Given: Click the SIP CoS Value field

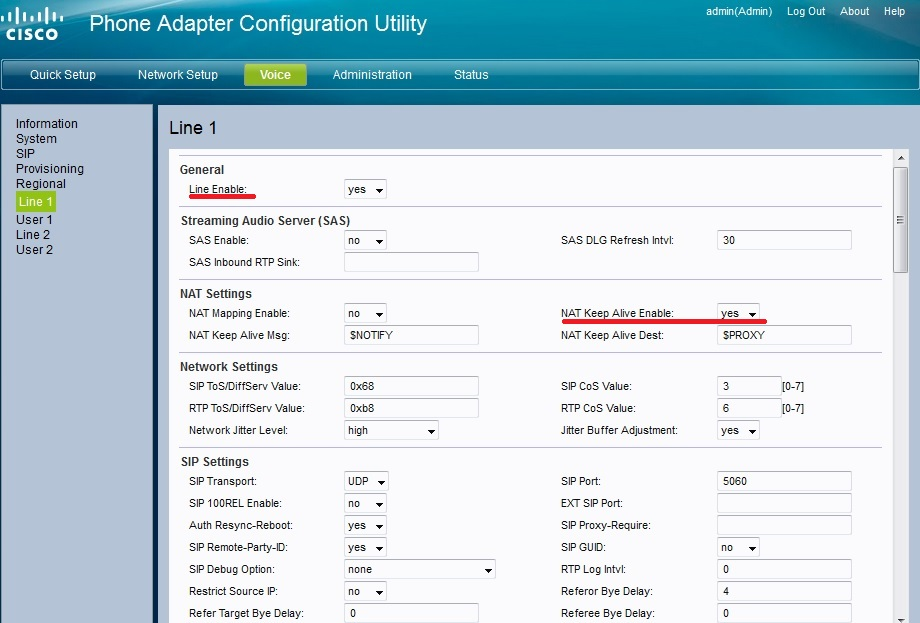Looking at the screenshot, I should pyautogui.click(x=749, y=387).
